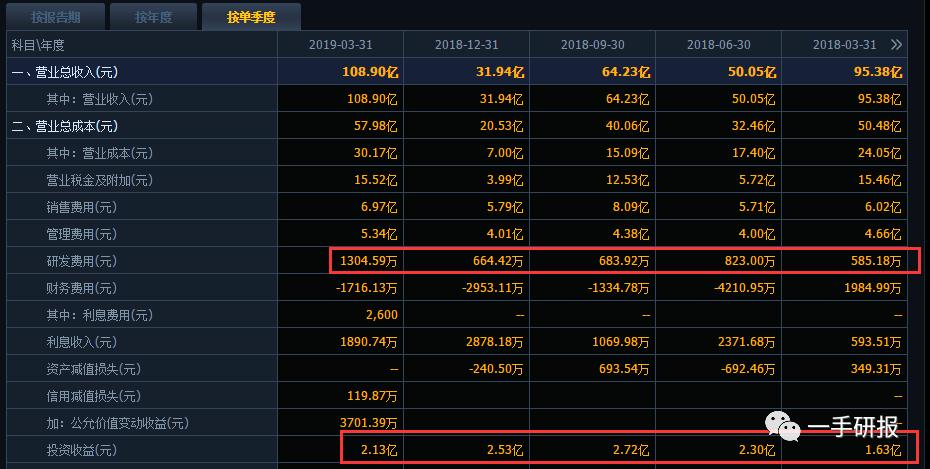Viewport: 930px width, 469px height.
Task: Click the 加：公允价值变动收益(元) row label
Action: (117, 423)
